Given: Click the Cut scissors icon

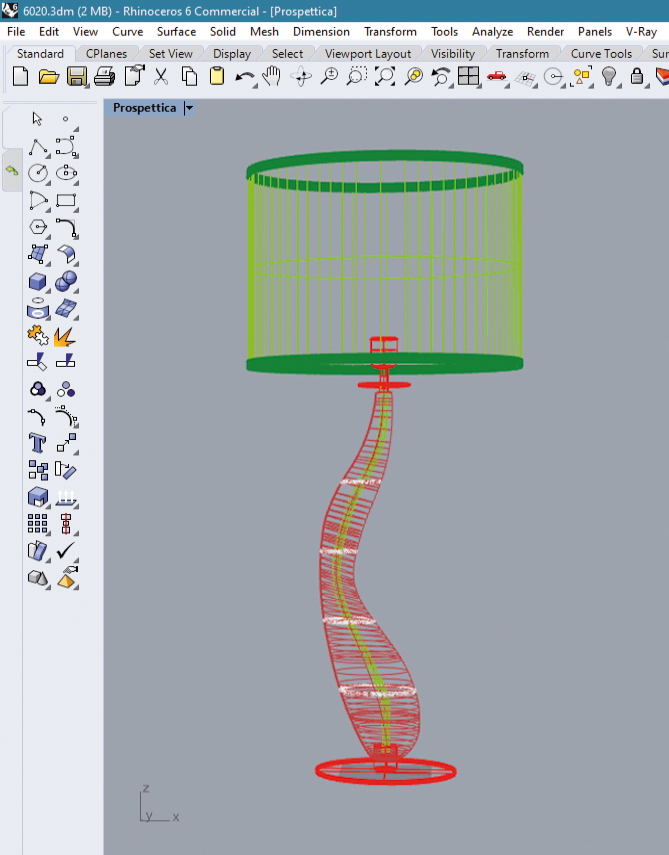Looking at the screenshot, I should [161, 76].
